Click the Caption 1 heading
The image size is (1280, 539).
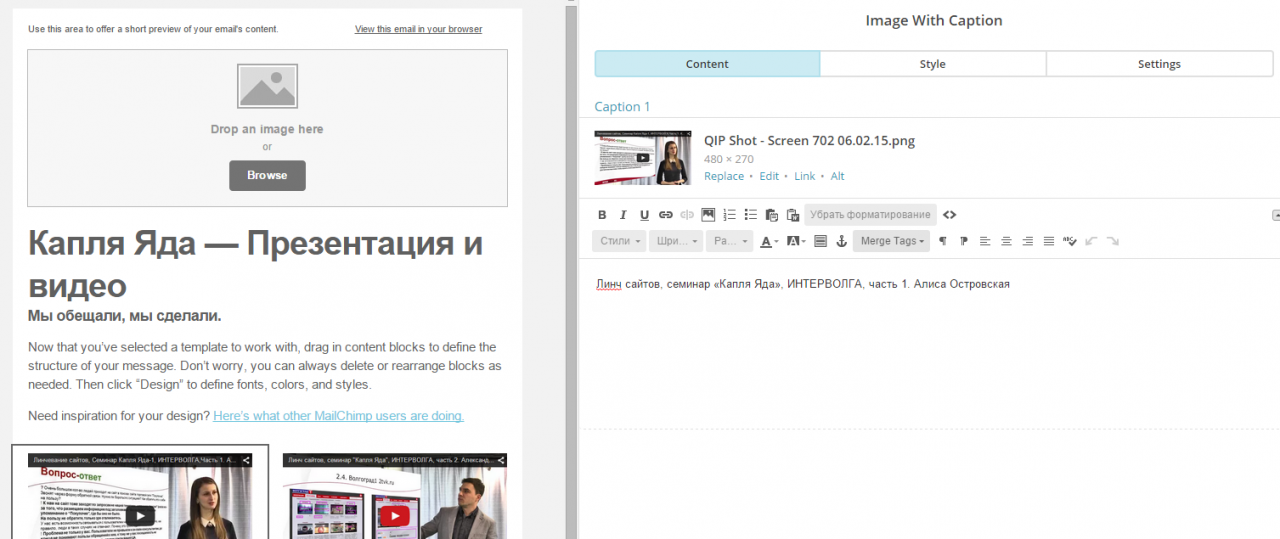[622, 107]
